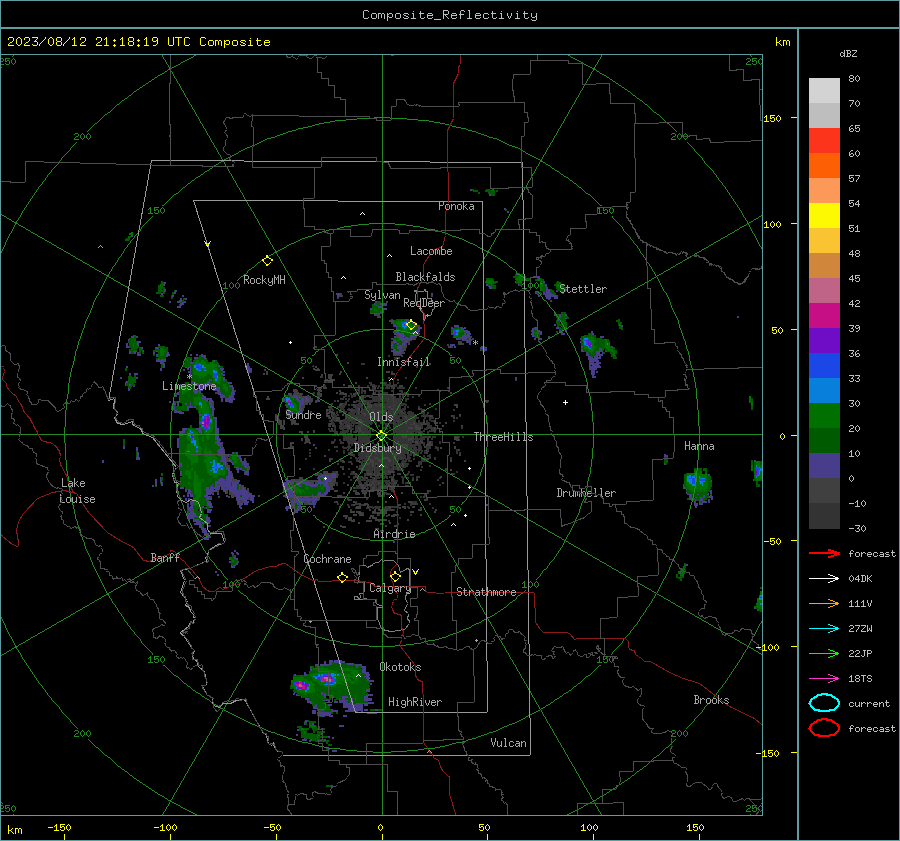The height and width of the screenshot is (841, 900).
Task: Click the Lacombe label
Action: pyautogui.click(x=431, y=251)
